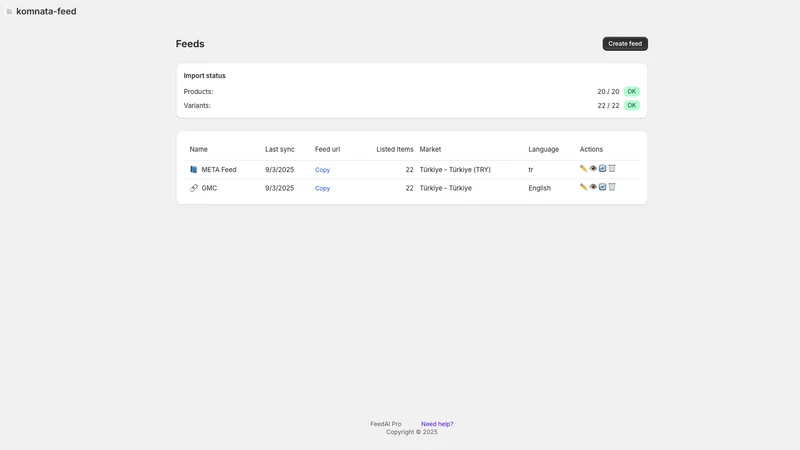The image size is (800, 450).
Task: Click the Last sync column header
Action: 280,149
